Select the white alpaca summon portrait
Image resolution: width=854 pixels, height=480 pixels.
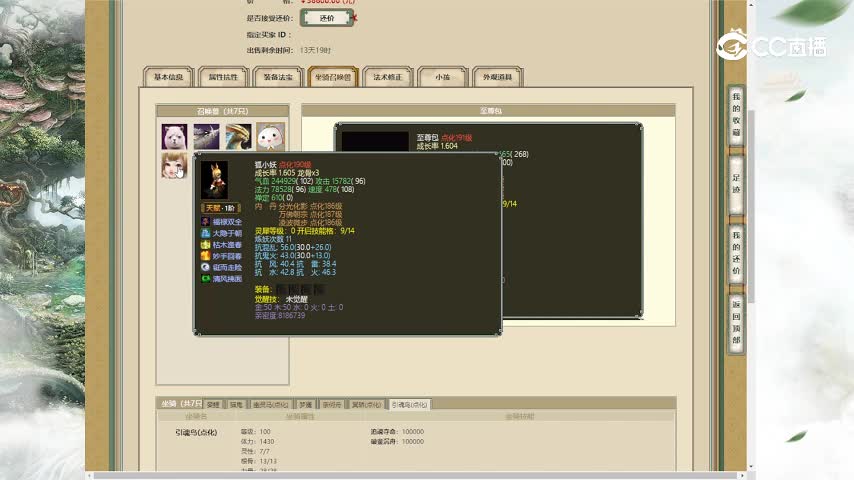174,136
